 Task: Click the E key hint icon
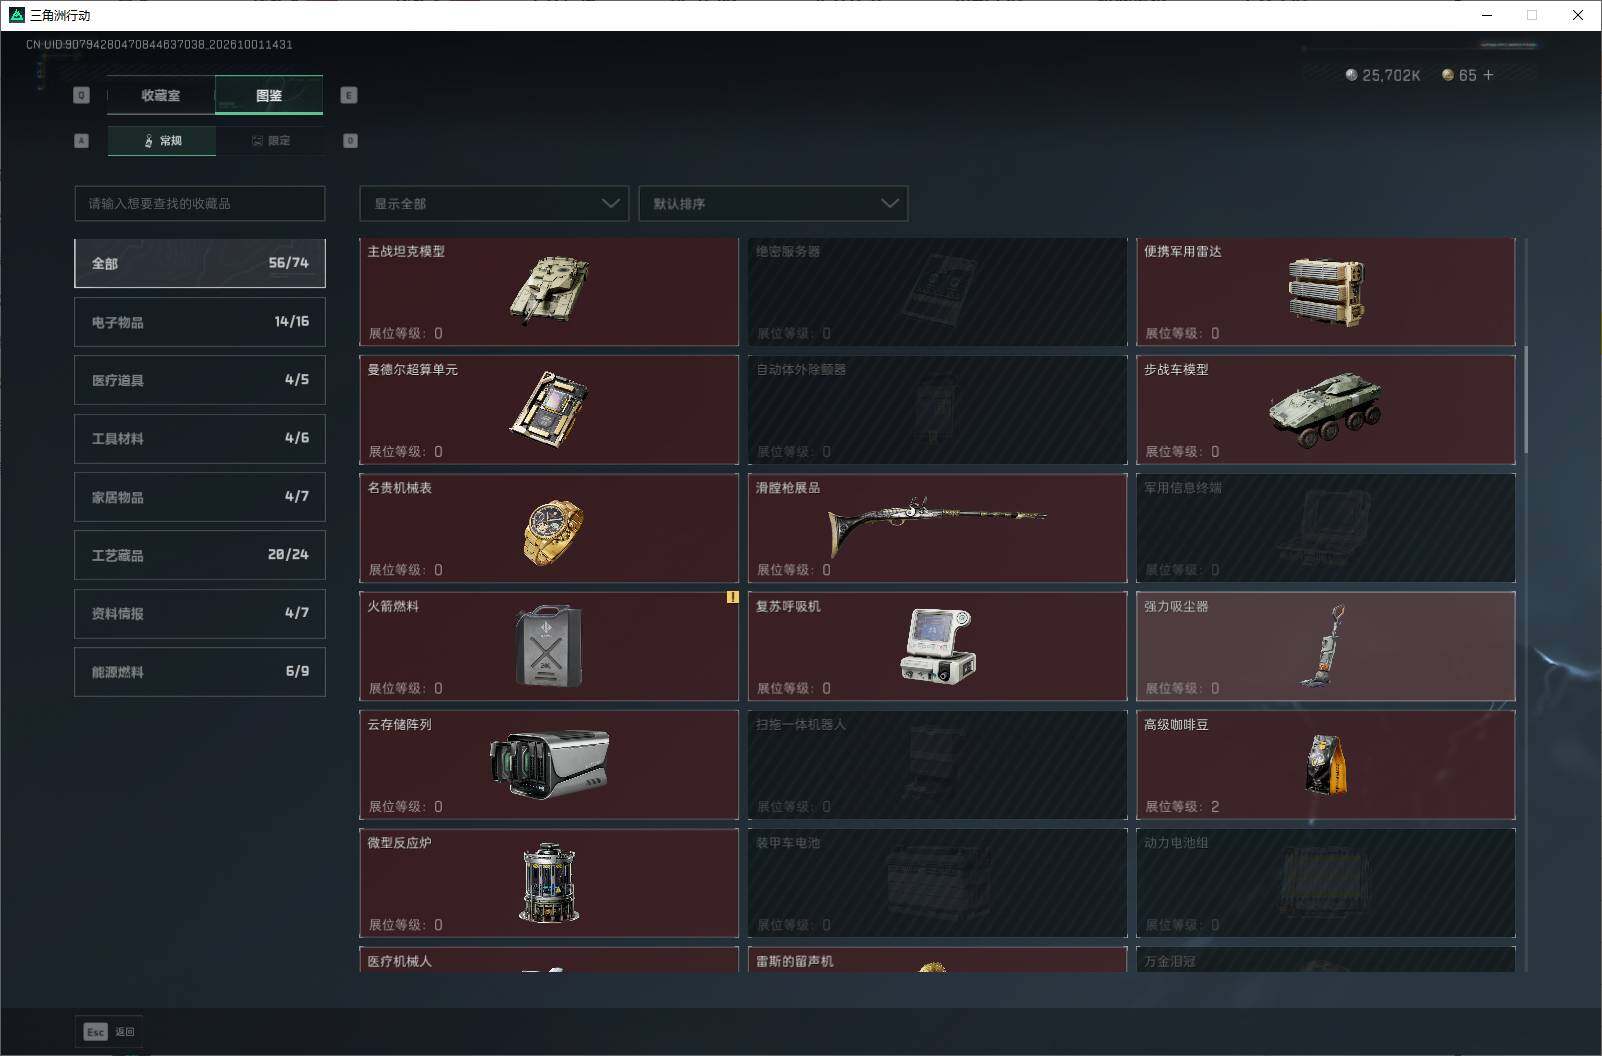(x=349, y=95)
